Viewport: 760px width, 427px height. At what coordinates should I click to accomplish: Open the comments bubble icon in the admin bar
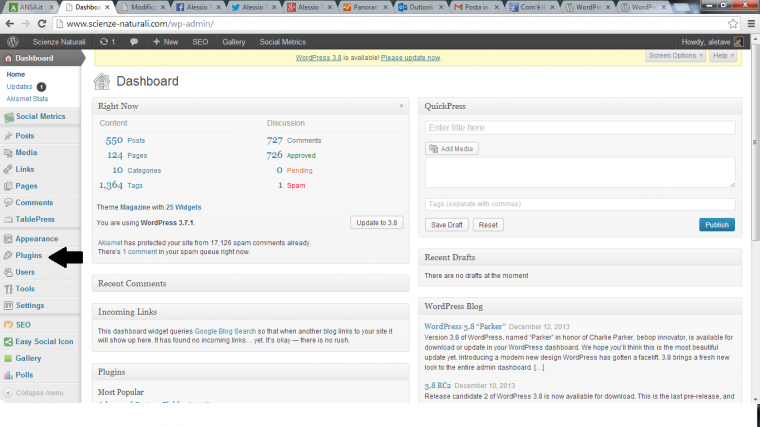pyautogui.click(x=134, y=42)
